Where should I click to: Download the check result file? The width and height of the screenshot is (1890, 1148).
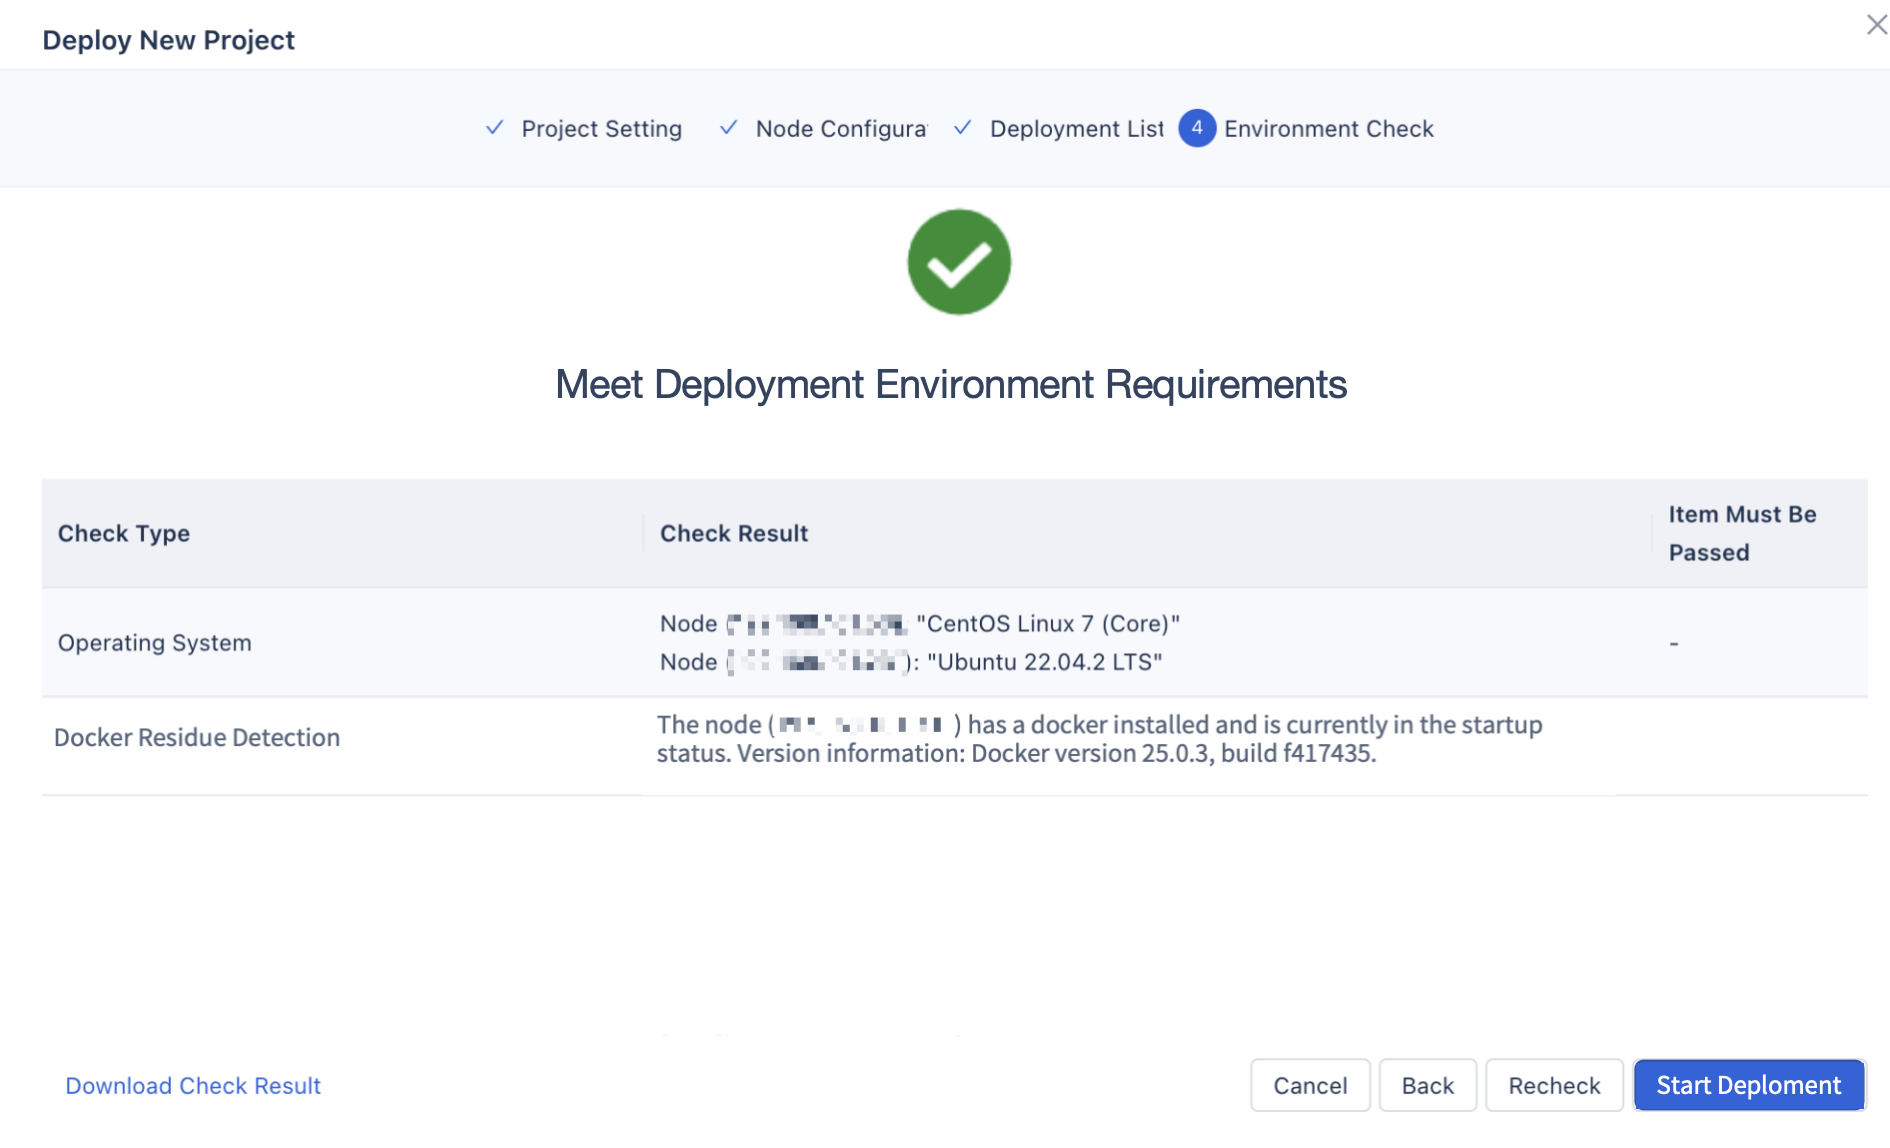click(193, 1086)
